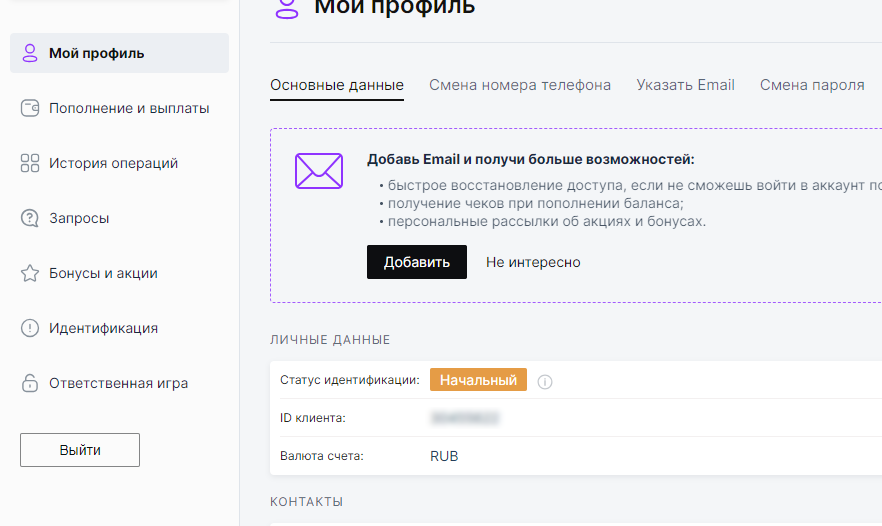Click the Добавь Email banner heading
The width and height of the screenshot is (882, 526).
[x=530, y=160]
